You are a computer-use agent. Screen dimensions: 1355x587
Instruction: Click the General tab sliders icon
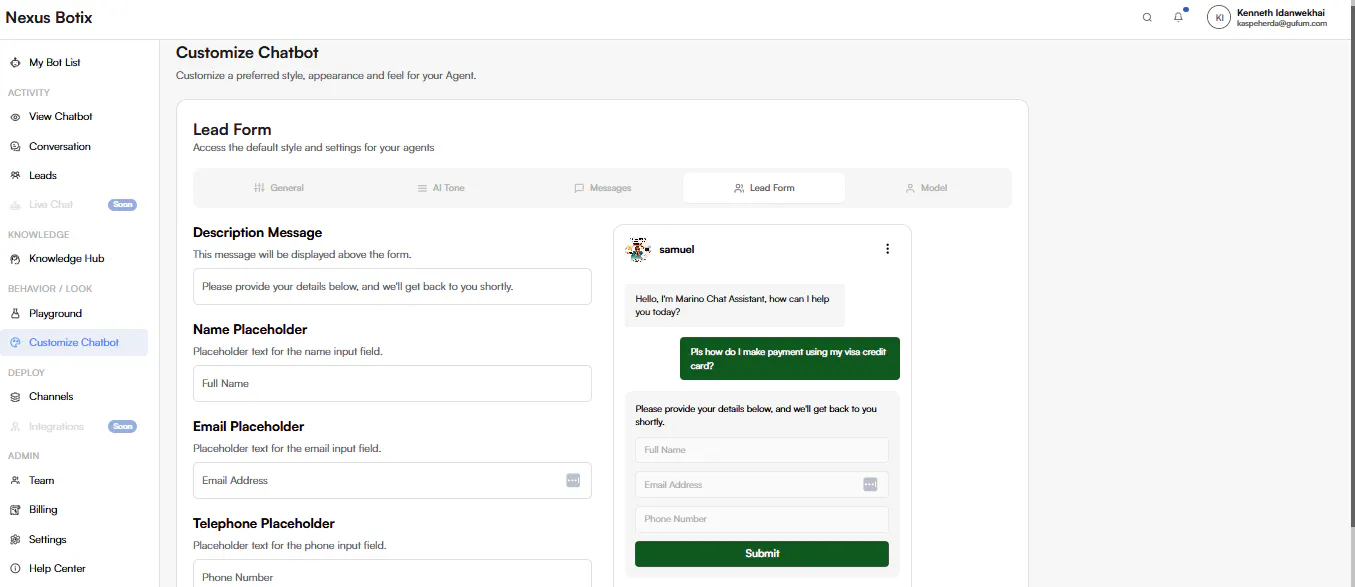coord(259,188)
